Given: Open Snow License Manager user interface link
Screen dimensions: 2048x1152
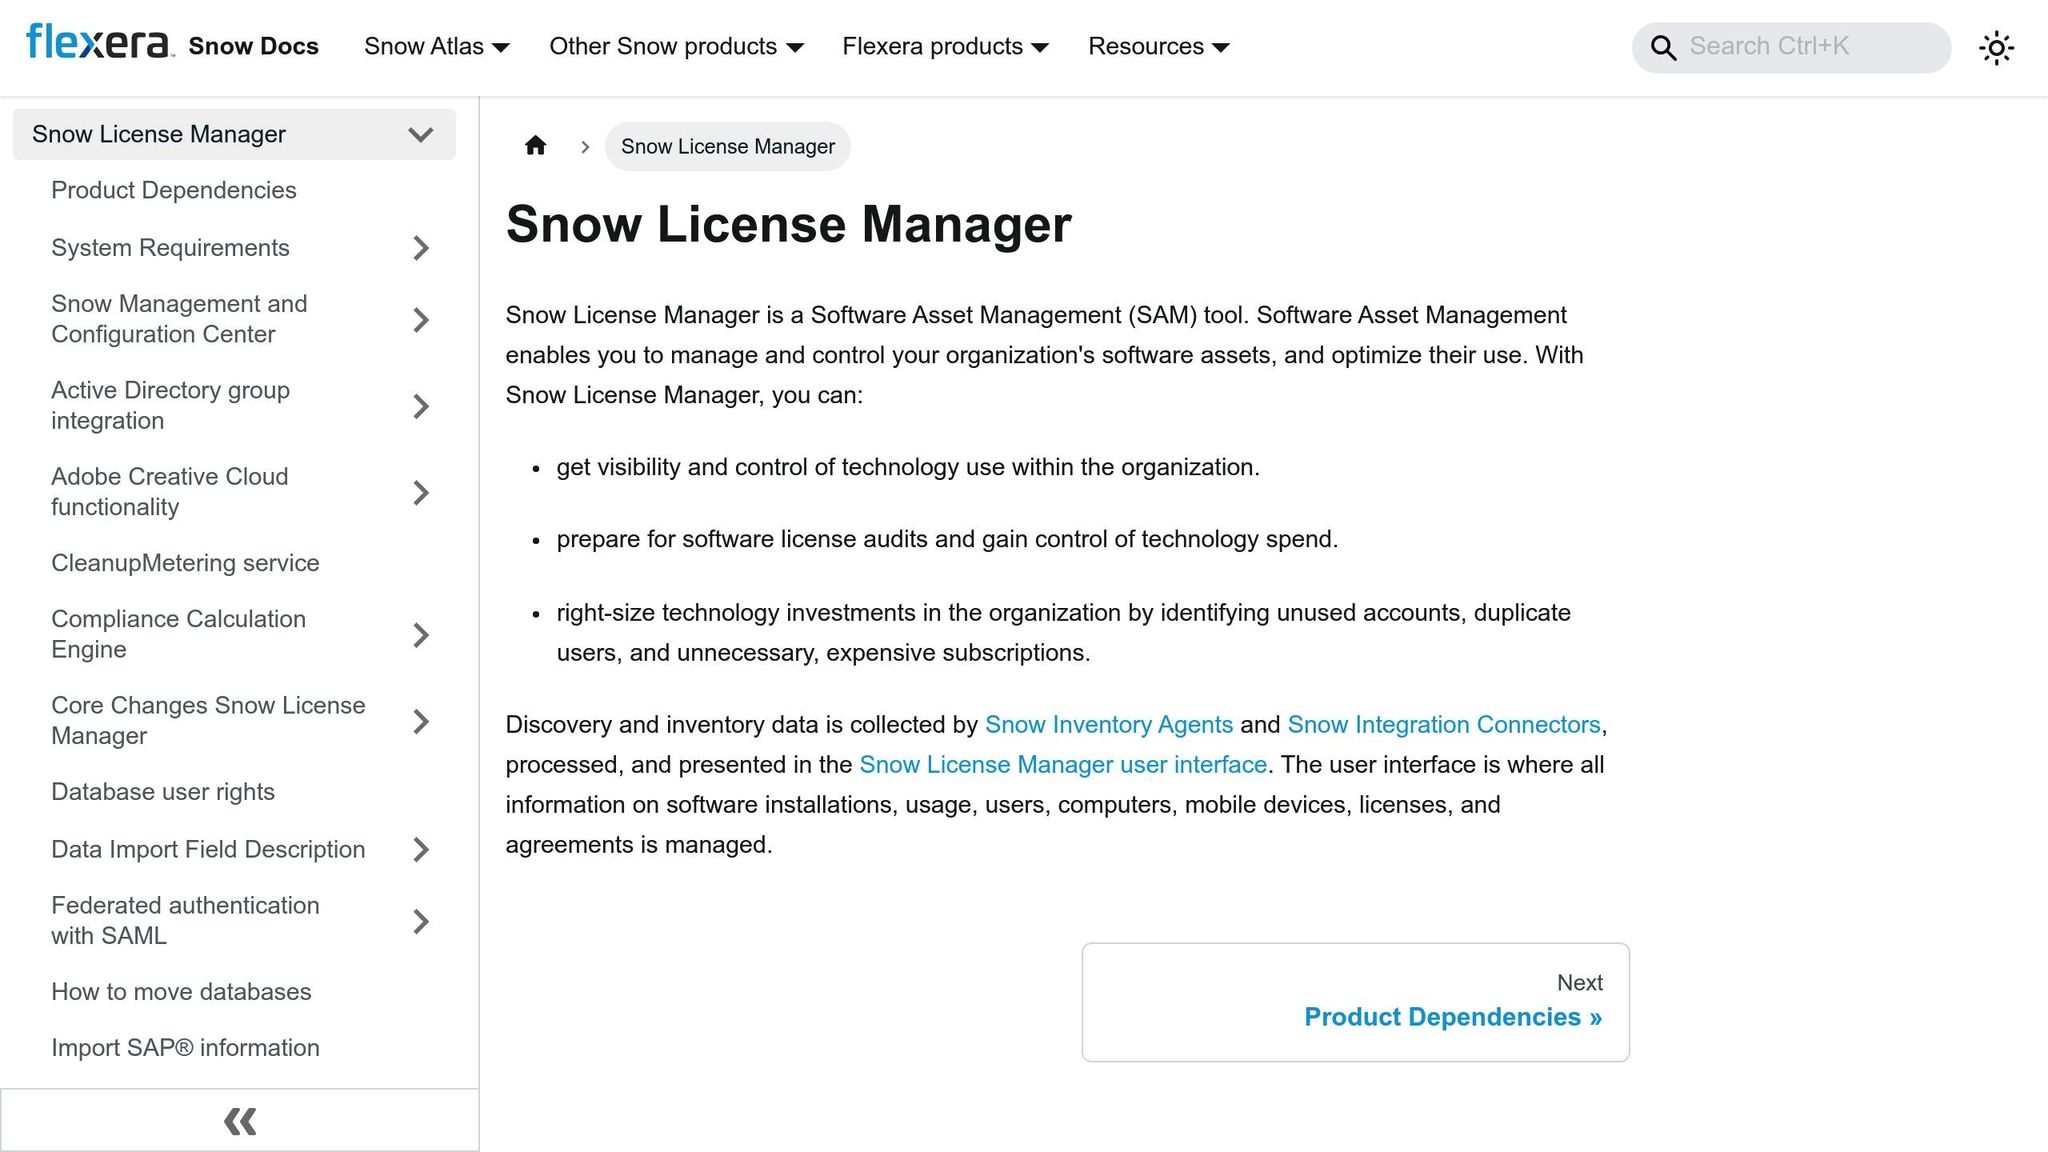Looking at the screenshot, I should click(x=1063, y=765).
